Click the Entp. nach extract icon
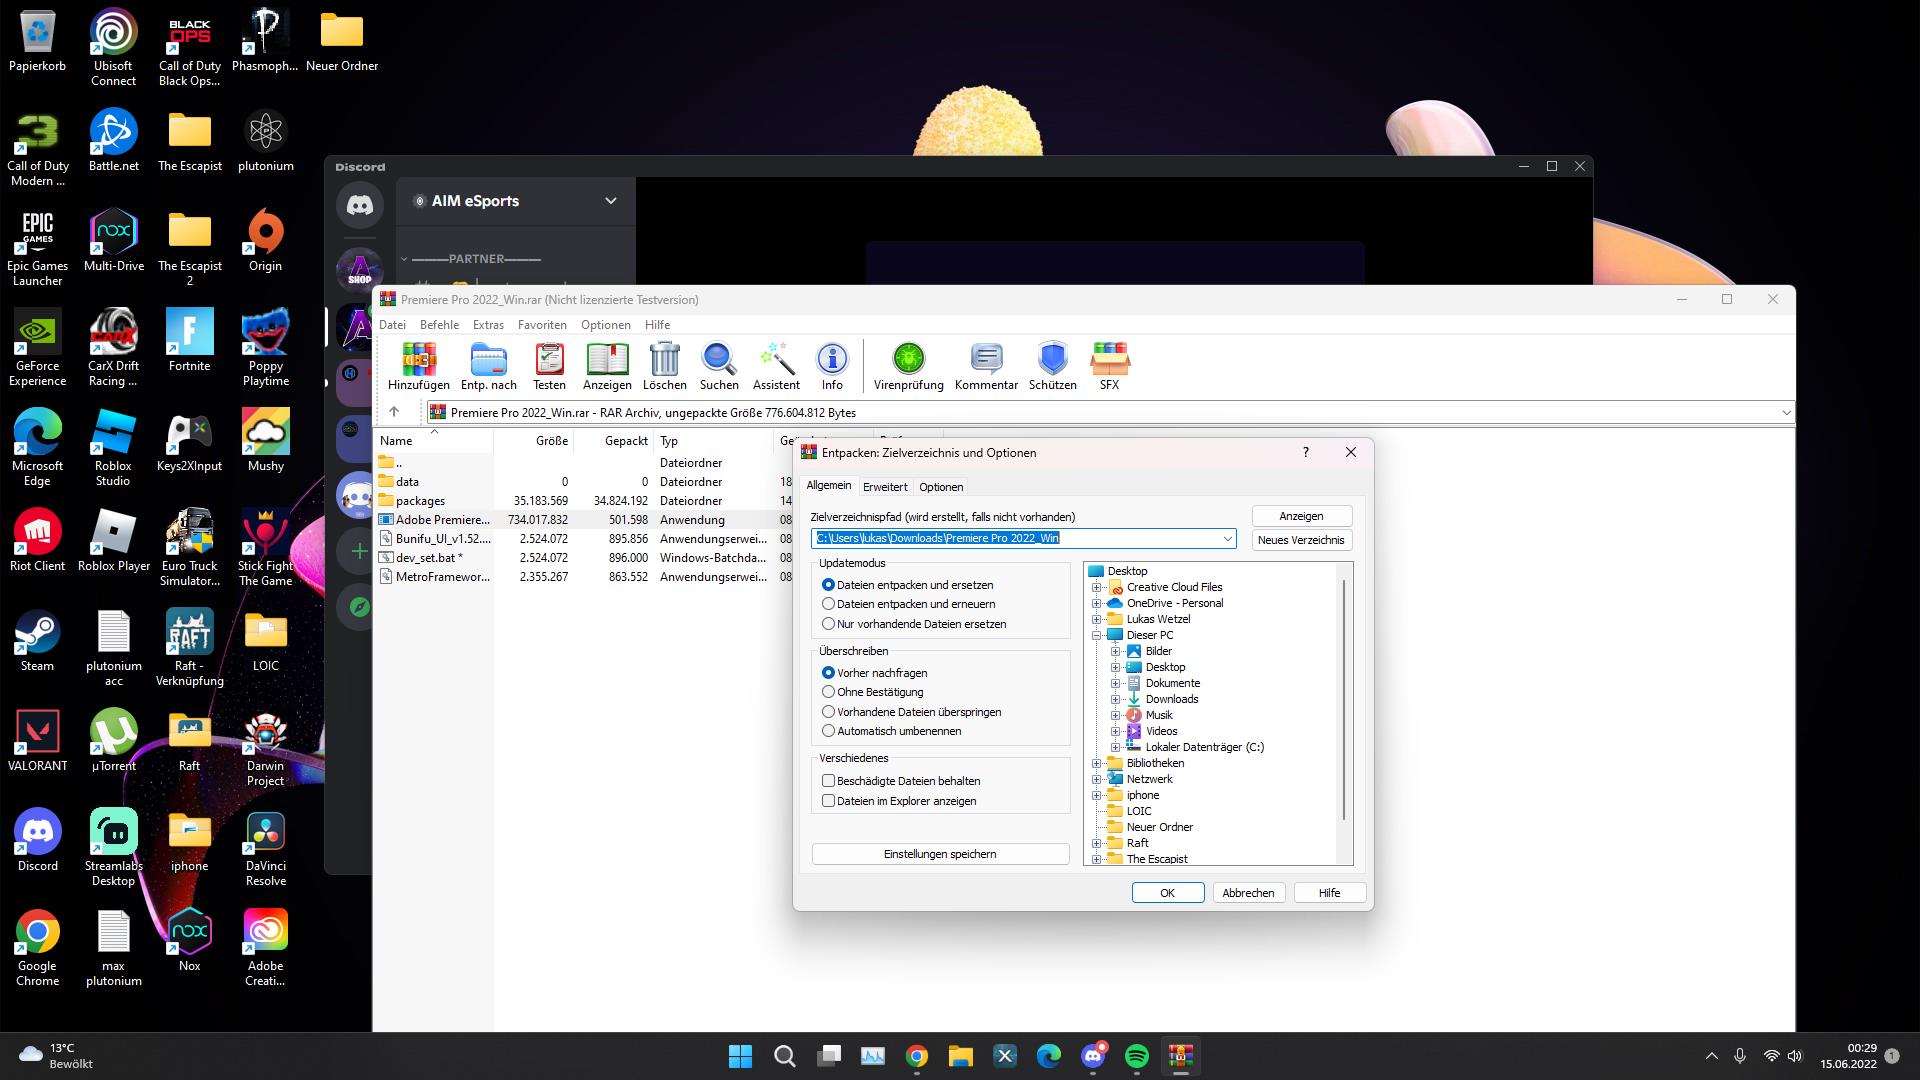Viewport: 1920px width, 1080px height. (488, 365)
